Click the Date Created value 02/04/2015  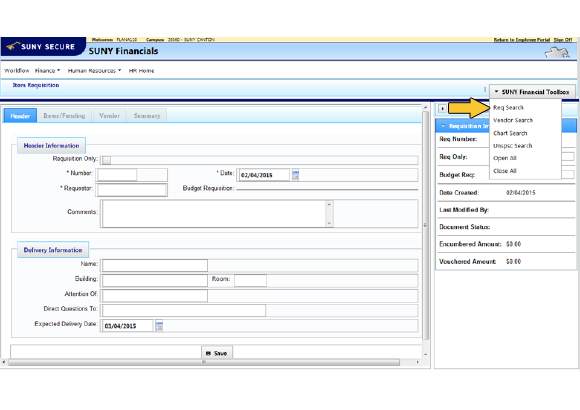[520, 192]
